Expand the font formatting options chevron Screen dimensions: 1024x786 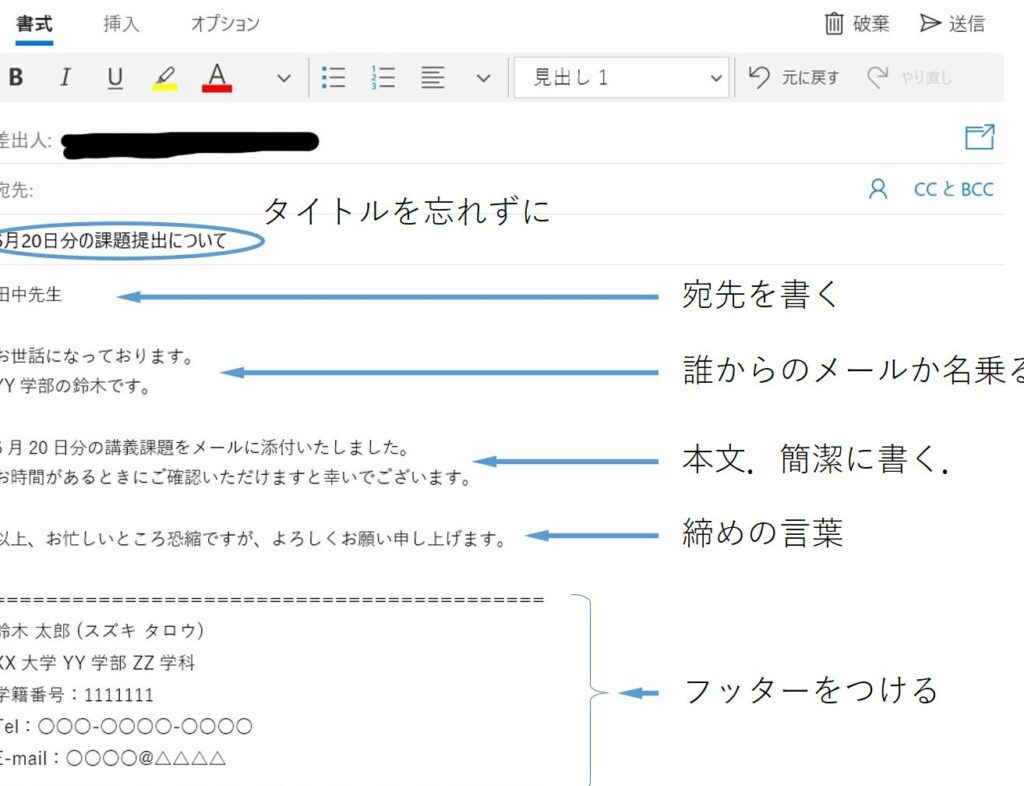(283, 78)
